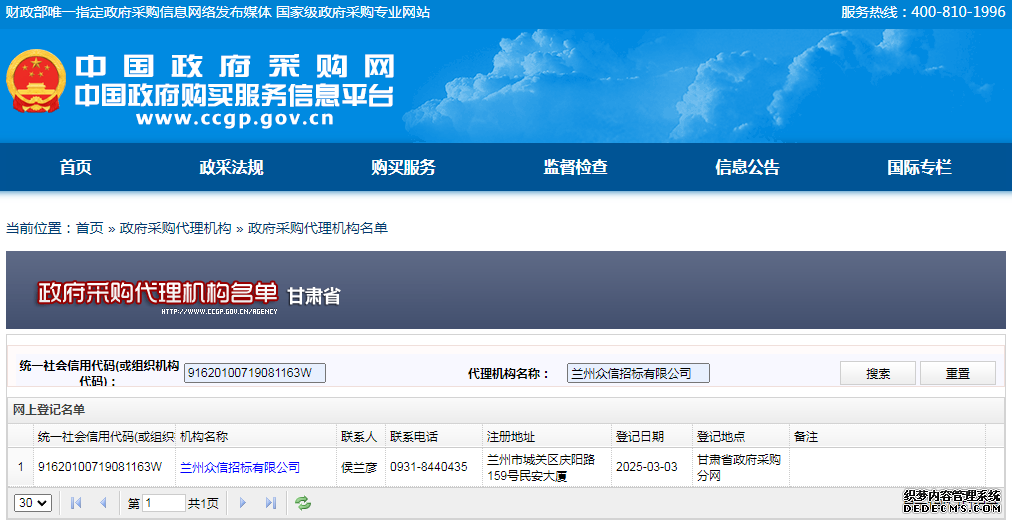Image resolution: width=1012 pixels, height=523 pixels.
Task: Open the 监督检查 navigation item
Action: click(575, 167)
